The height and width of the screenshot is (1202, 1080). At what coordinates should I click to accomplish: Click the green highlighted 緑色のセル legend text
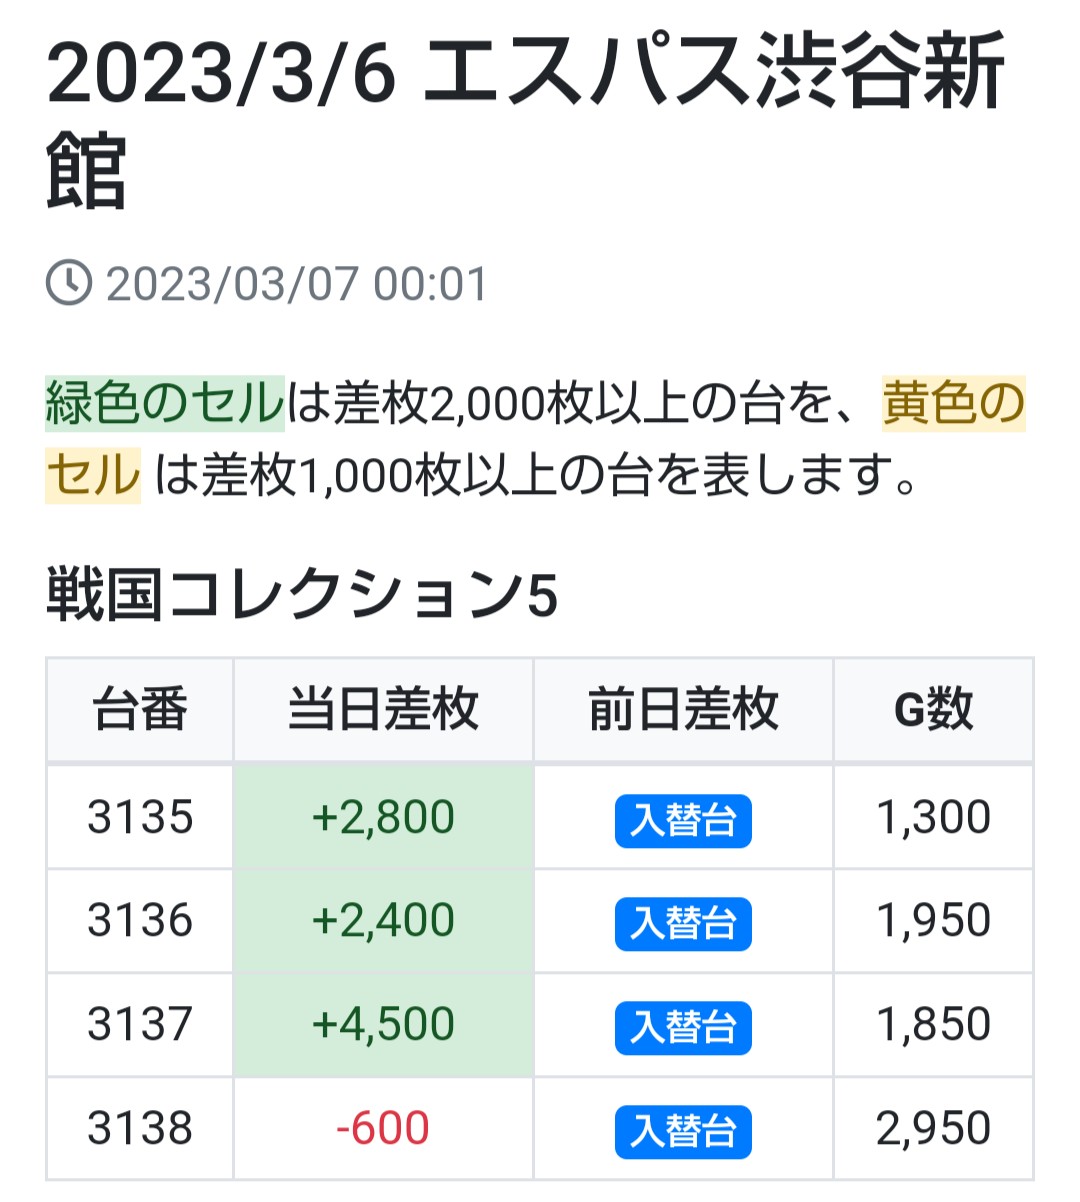click(165, 403)
